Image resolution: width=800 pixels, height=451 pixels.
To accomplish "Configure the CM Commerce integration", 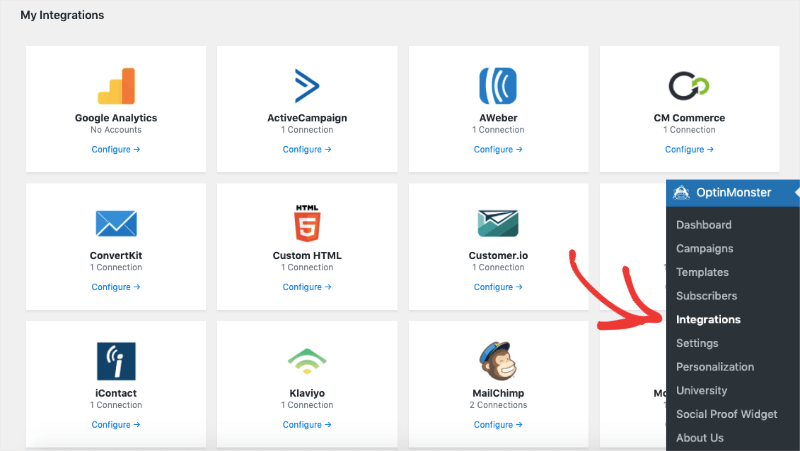I will pos(689,149).
